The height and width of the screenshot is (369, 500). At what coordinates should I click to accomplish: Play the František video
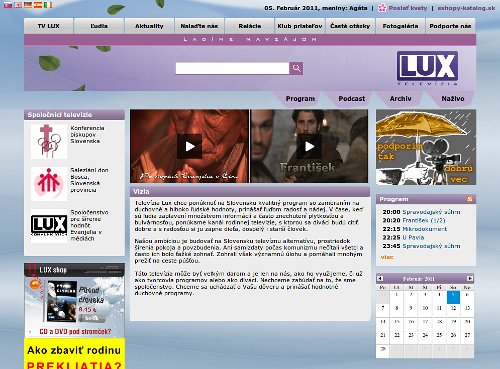[309, 146]
